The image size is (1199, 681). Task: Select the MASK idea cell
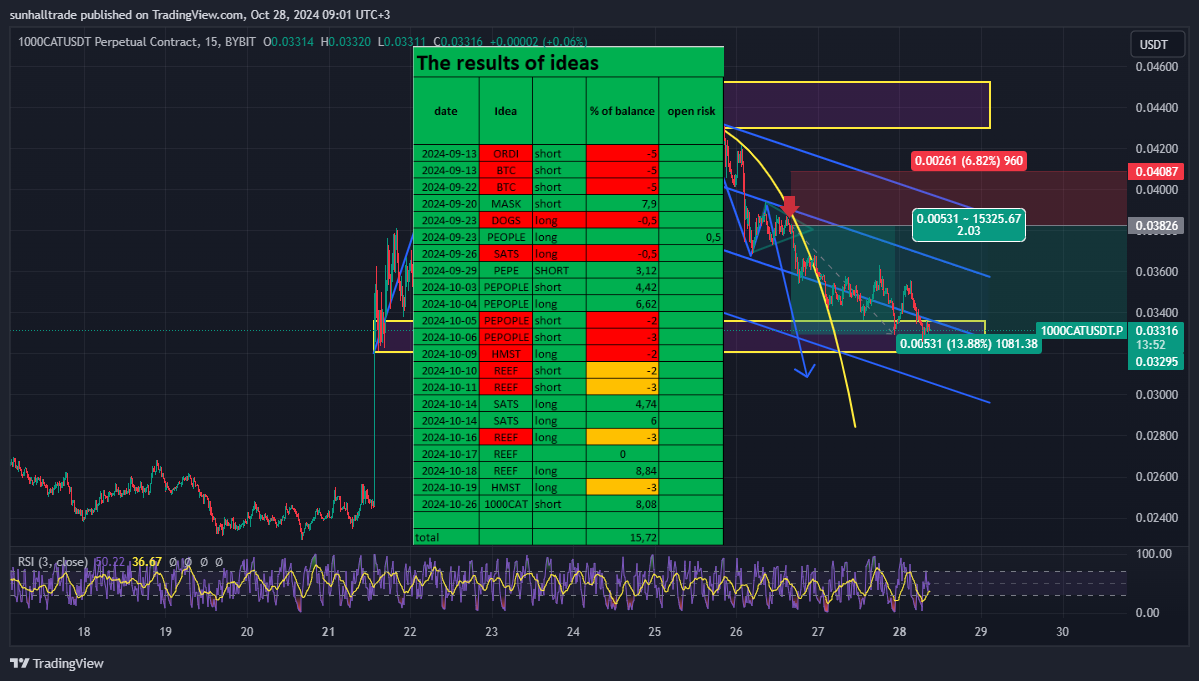[x=505, y=204]
